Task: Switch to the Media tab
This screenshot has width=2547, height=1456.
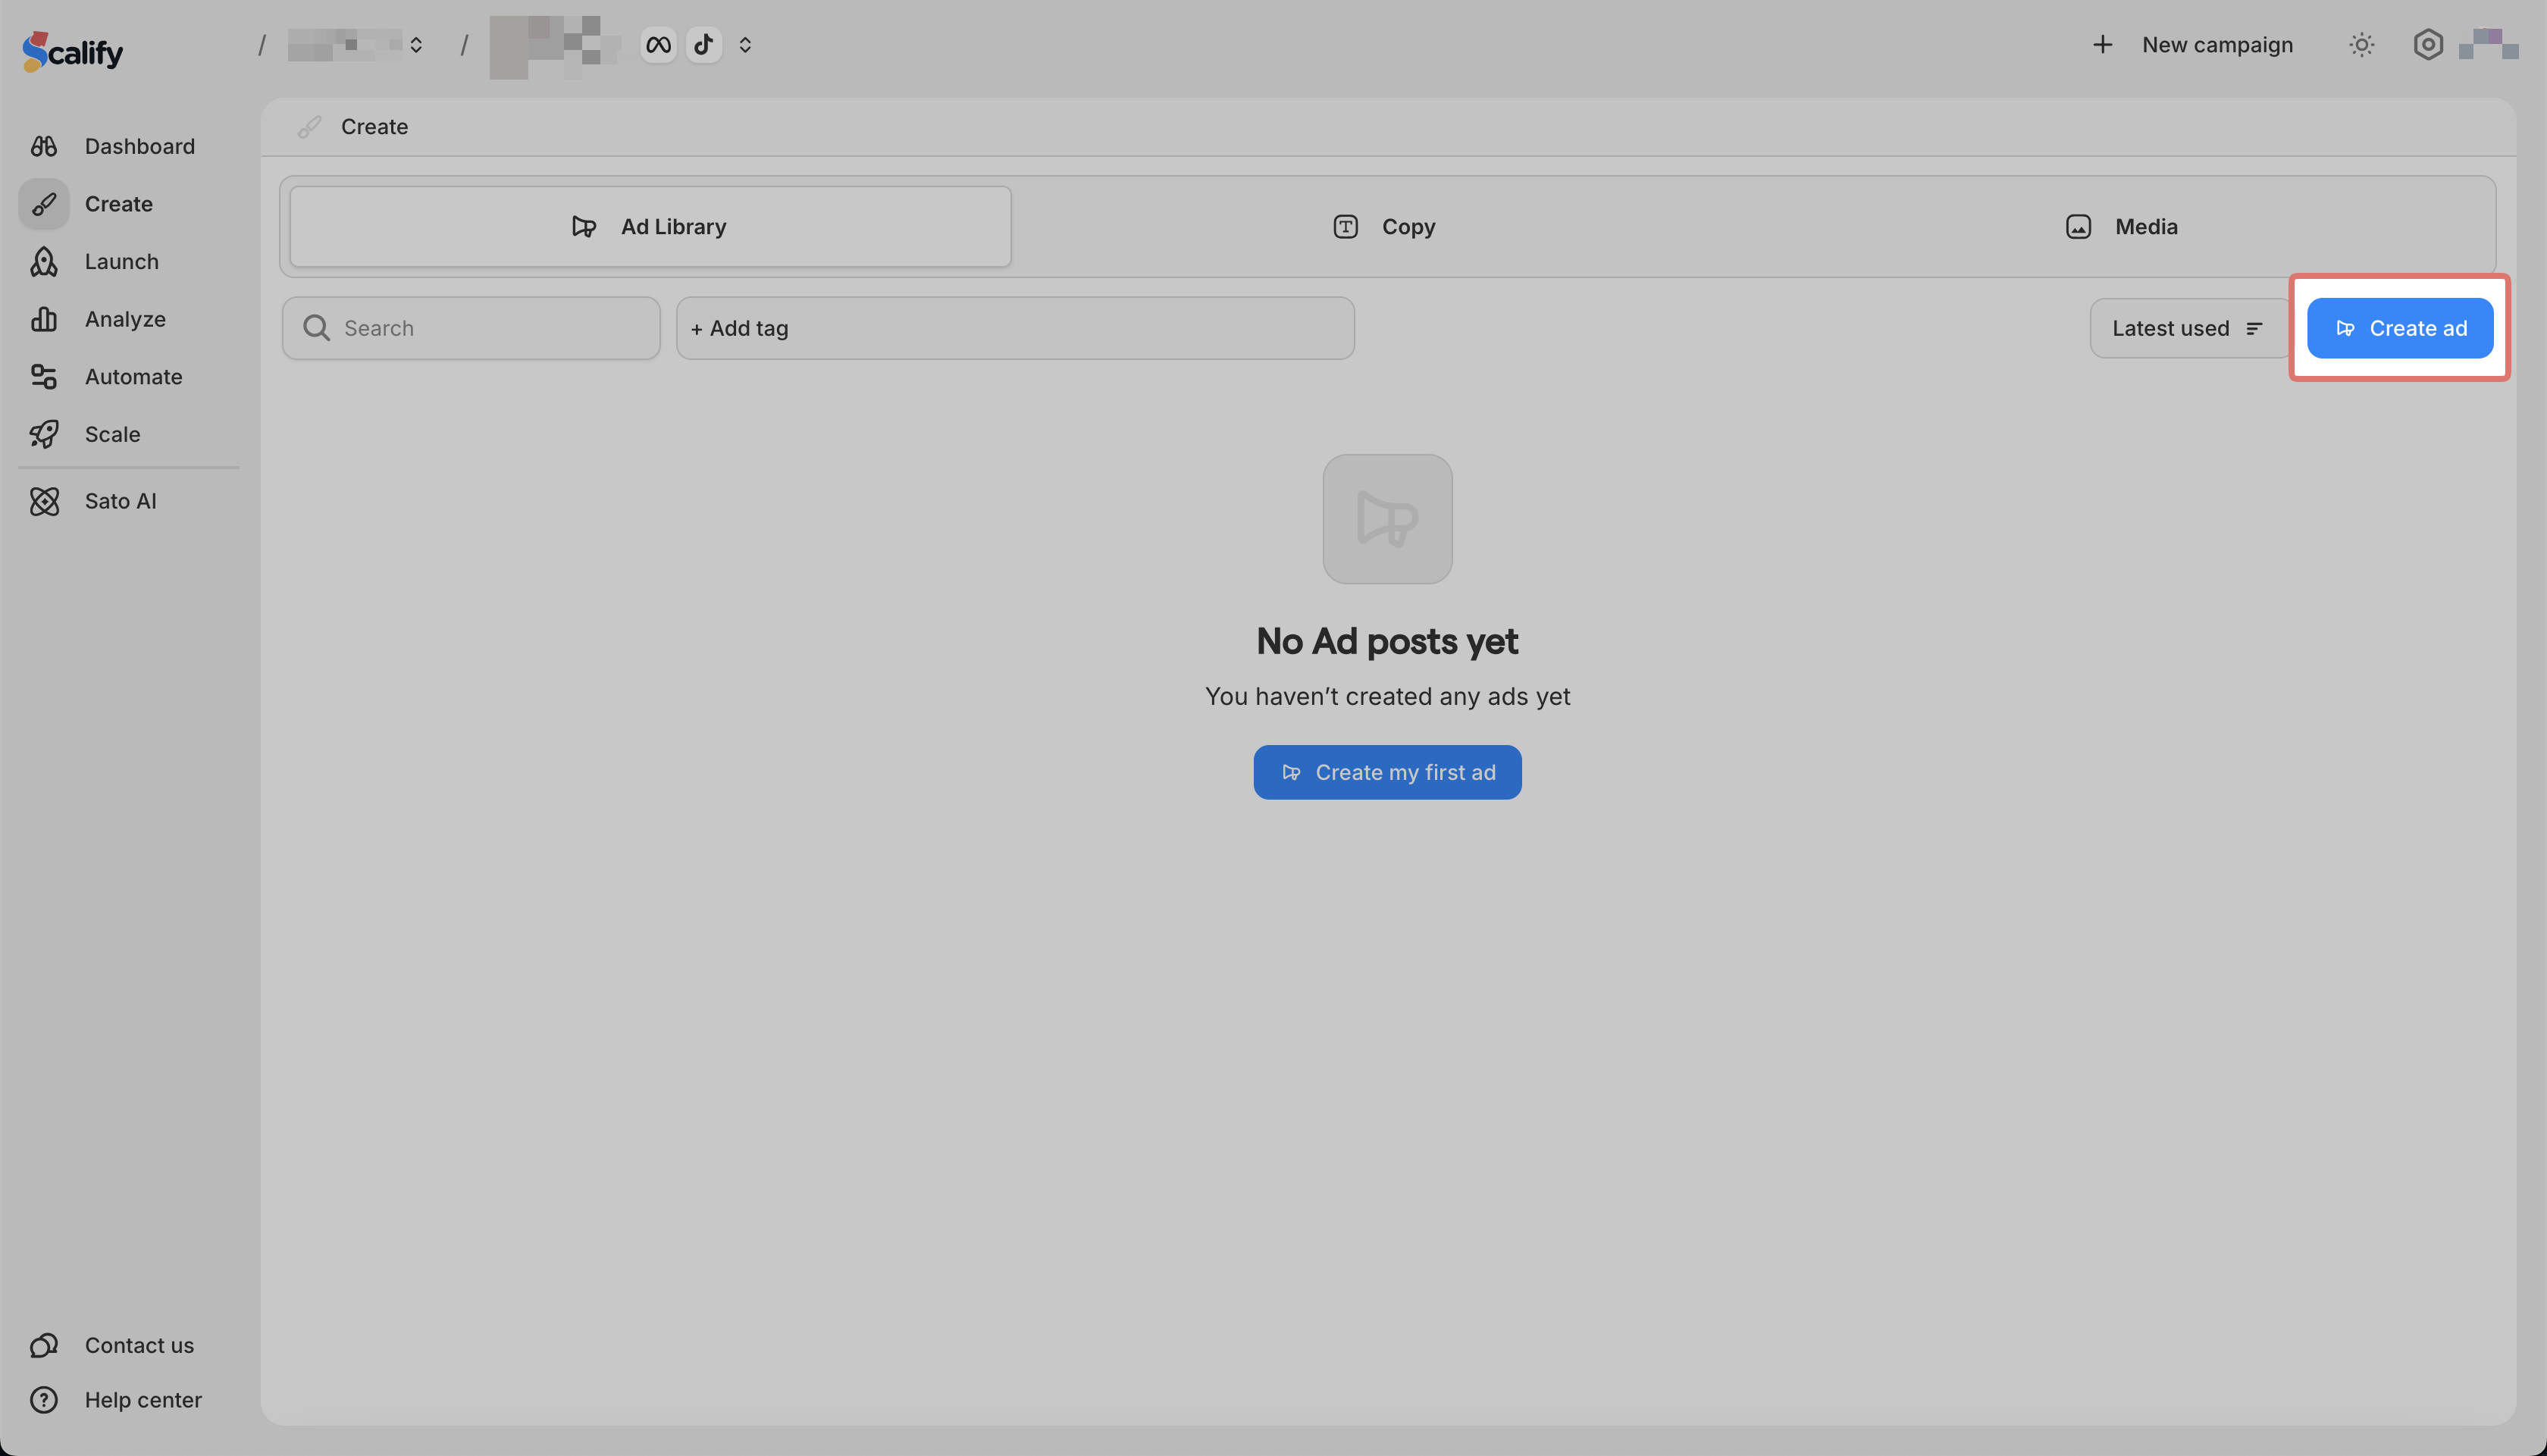Action: (2122, 227)
